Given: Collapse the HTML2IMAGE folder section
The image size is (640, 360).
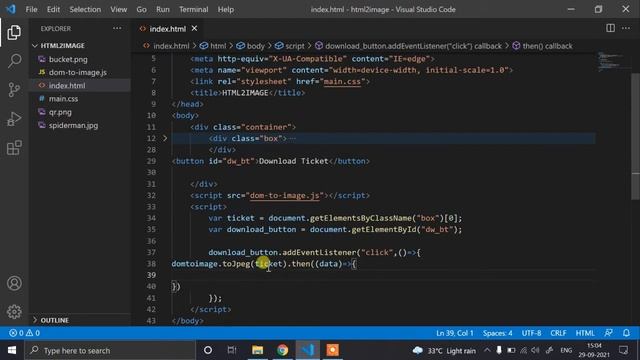Looking at the screenshot, I should coord(62,46).
